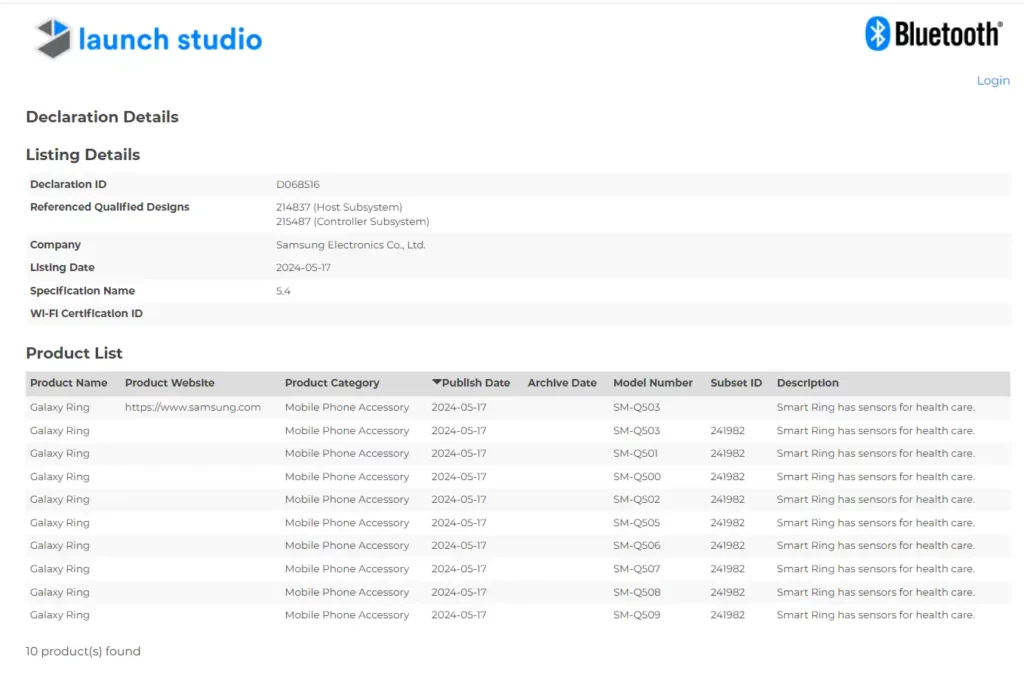This screenshot has width=1024, height=681.
Task: Select Listing Date value 2024-05-17
Action: tap(303, 267)
